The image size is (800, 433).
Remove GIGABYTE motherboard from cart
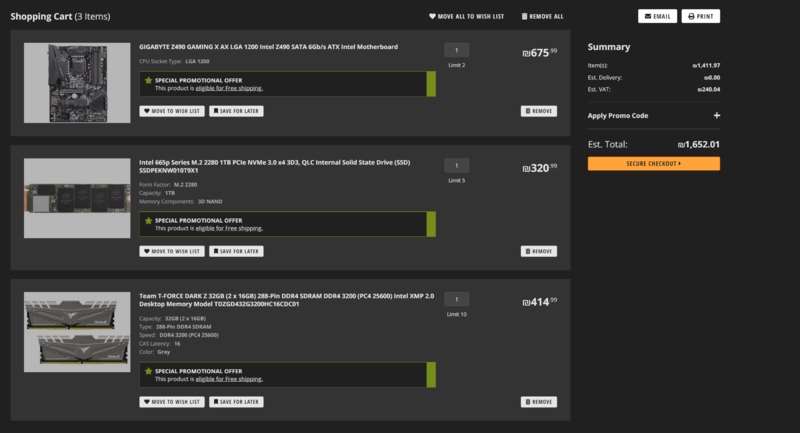click(x=539, y=111)
